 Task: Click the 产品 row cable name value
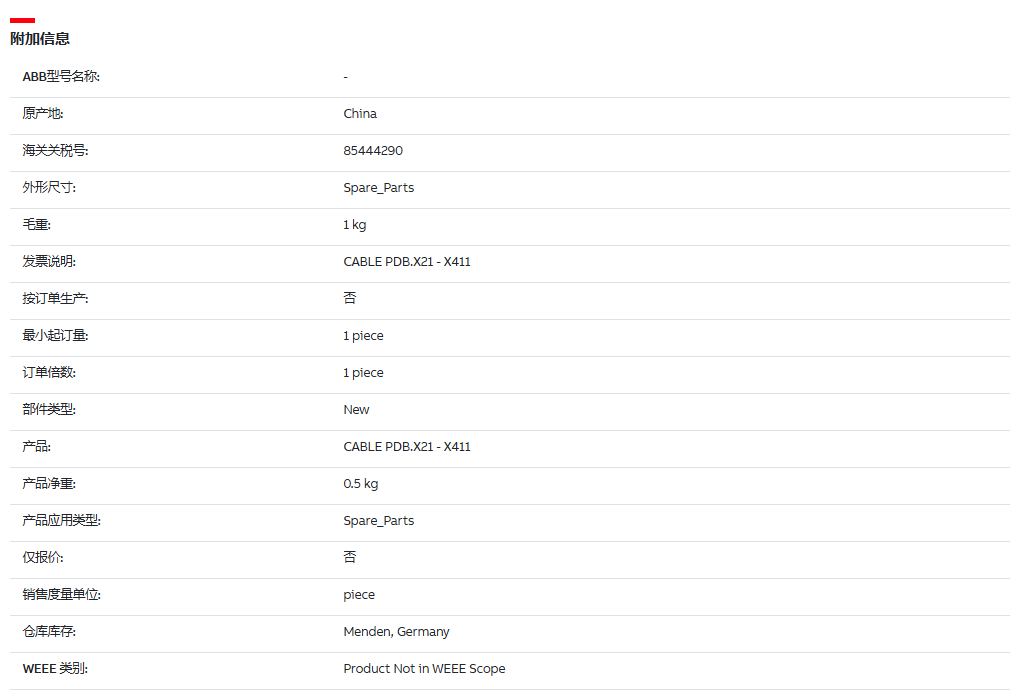(406, 447)
